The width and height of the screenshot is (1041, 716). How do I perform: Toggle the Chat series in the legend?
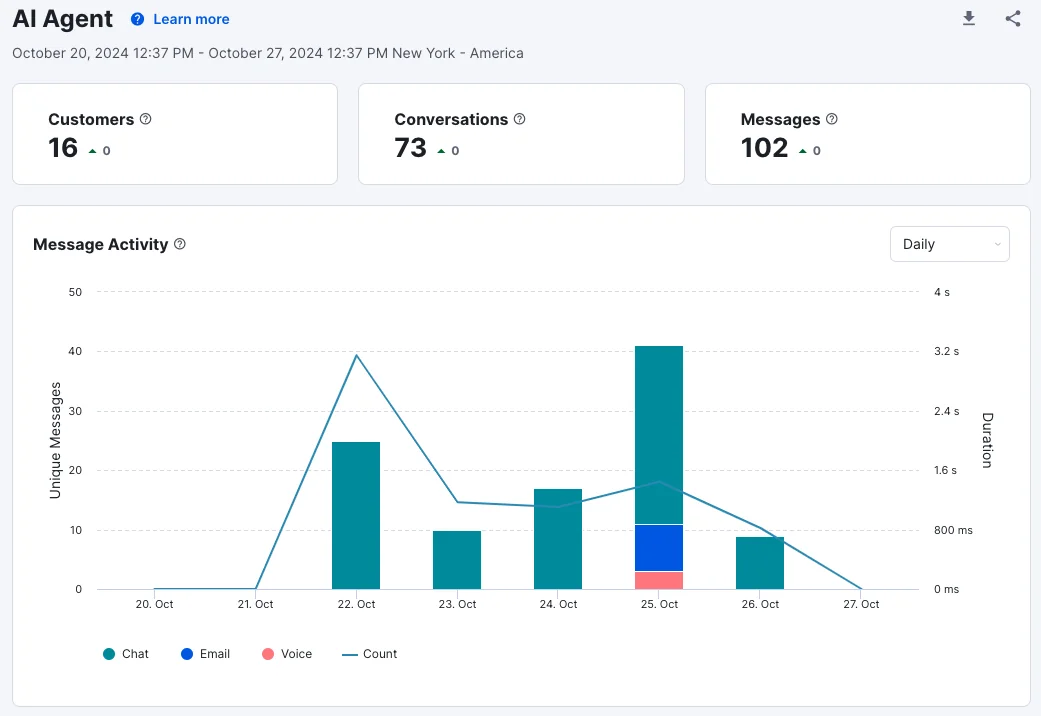pos(126,654)
